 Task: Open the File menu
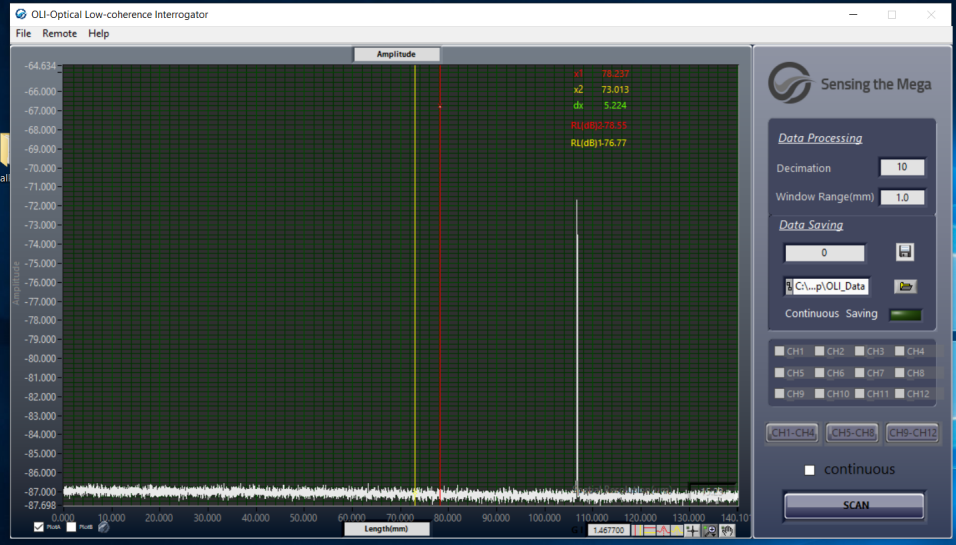pos(23,34)
